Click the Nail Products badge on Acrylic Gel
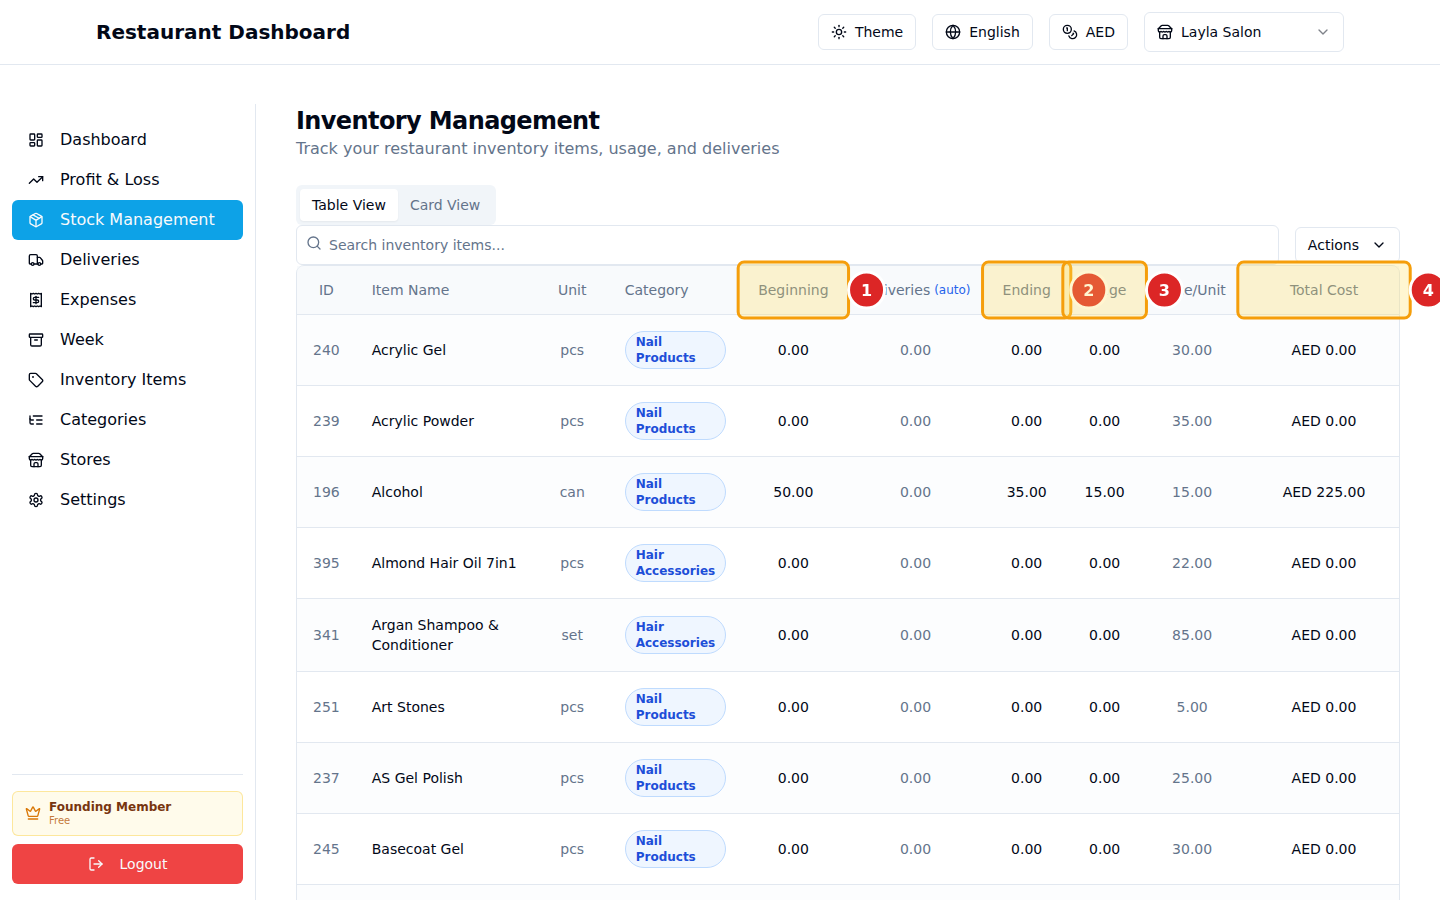The image size is (1440, 900). click(x=675, y=350)
